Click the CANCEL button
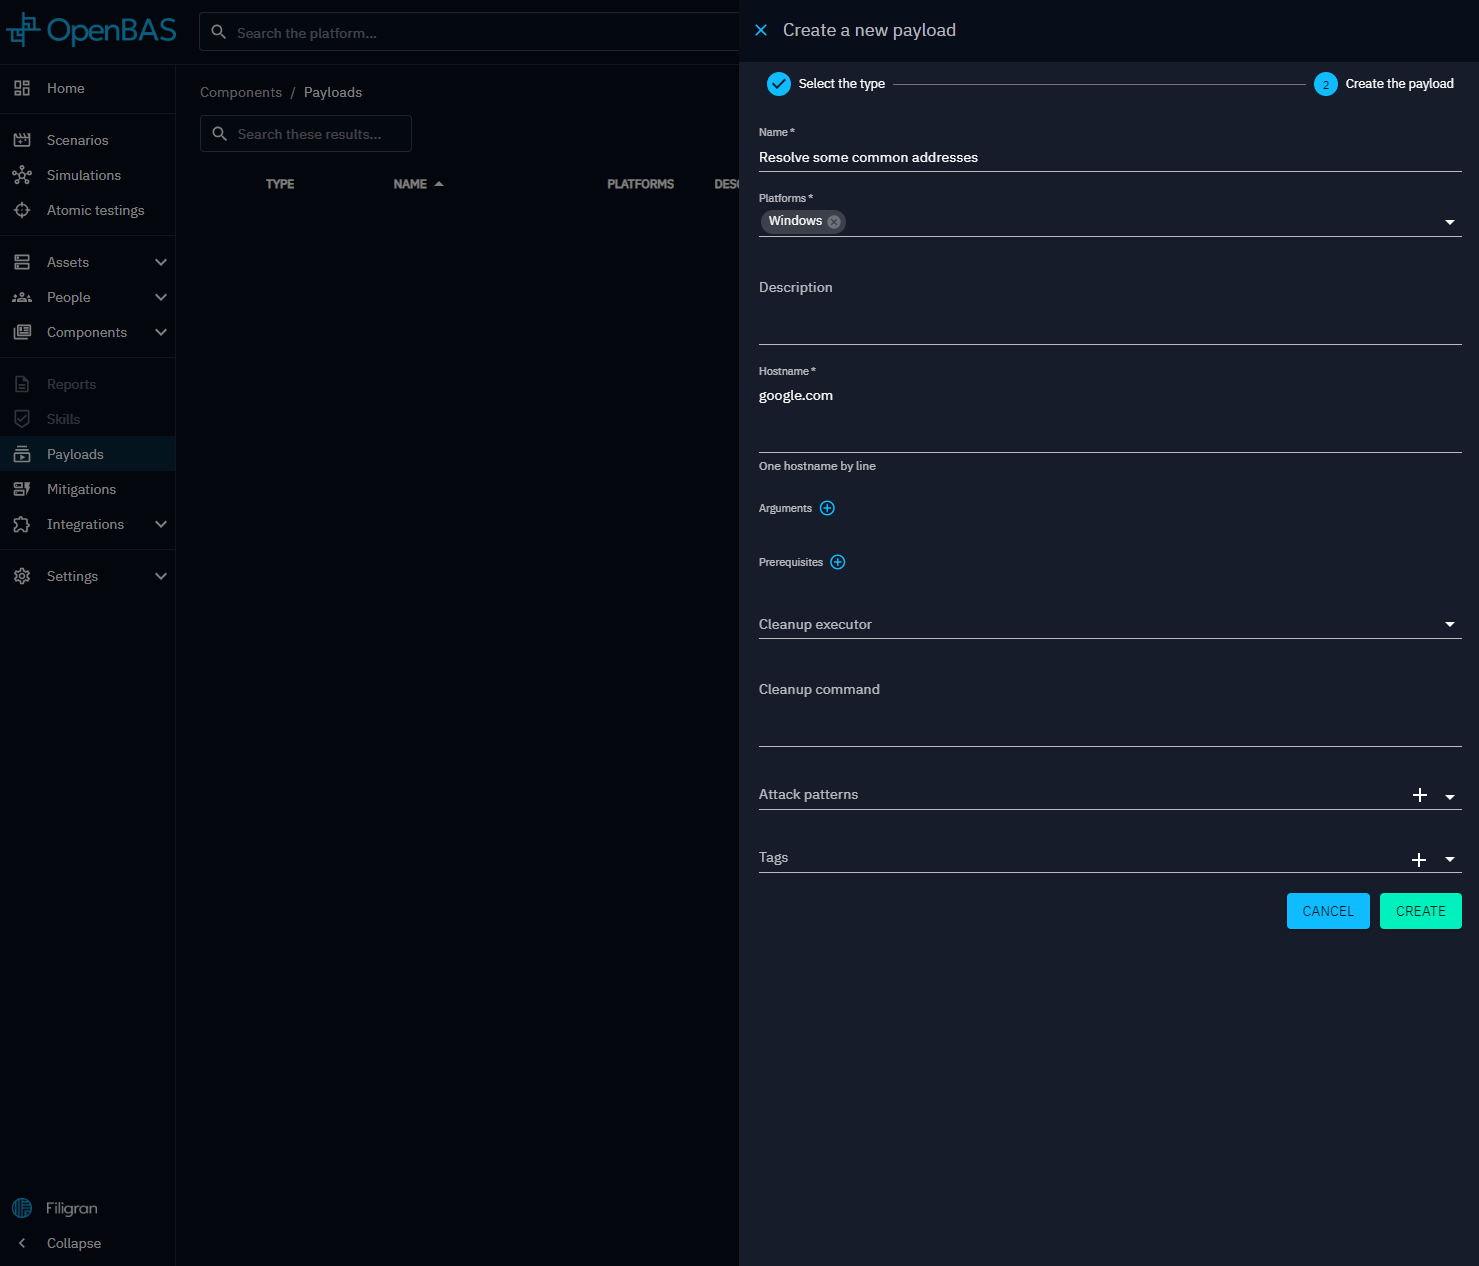Viewport: 1479px width, 1266px height. pyautogui.click(x=1327, y=911)
